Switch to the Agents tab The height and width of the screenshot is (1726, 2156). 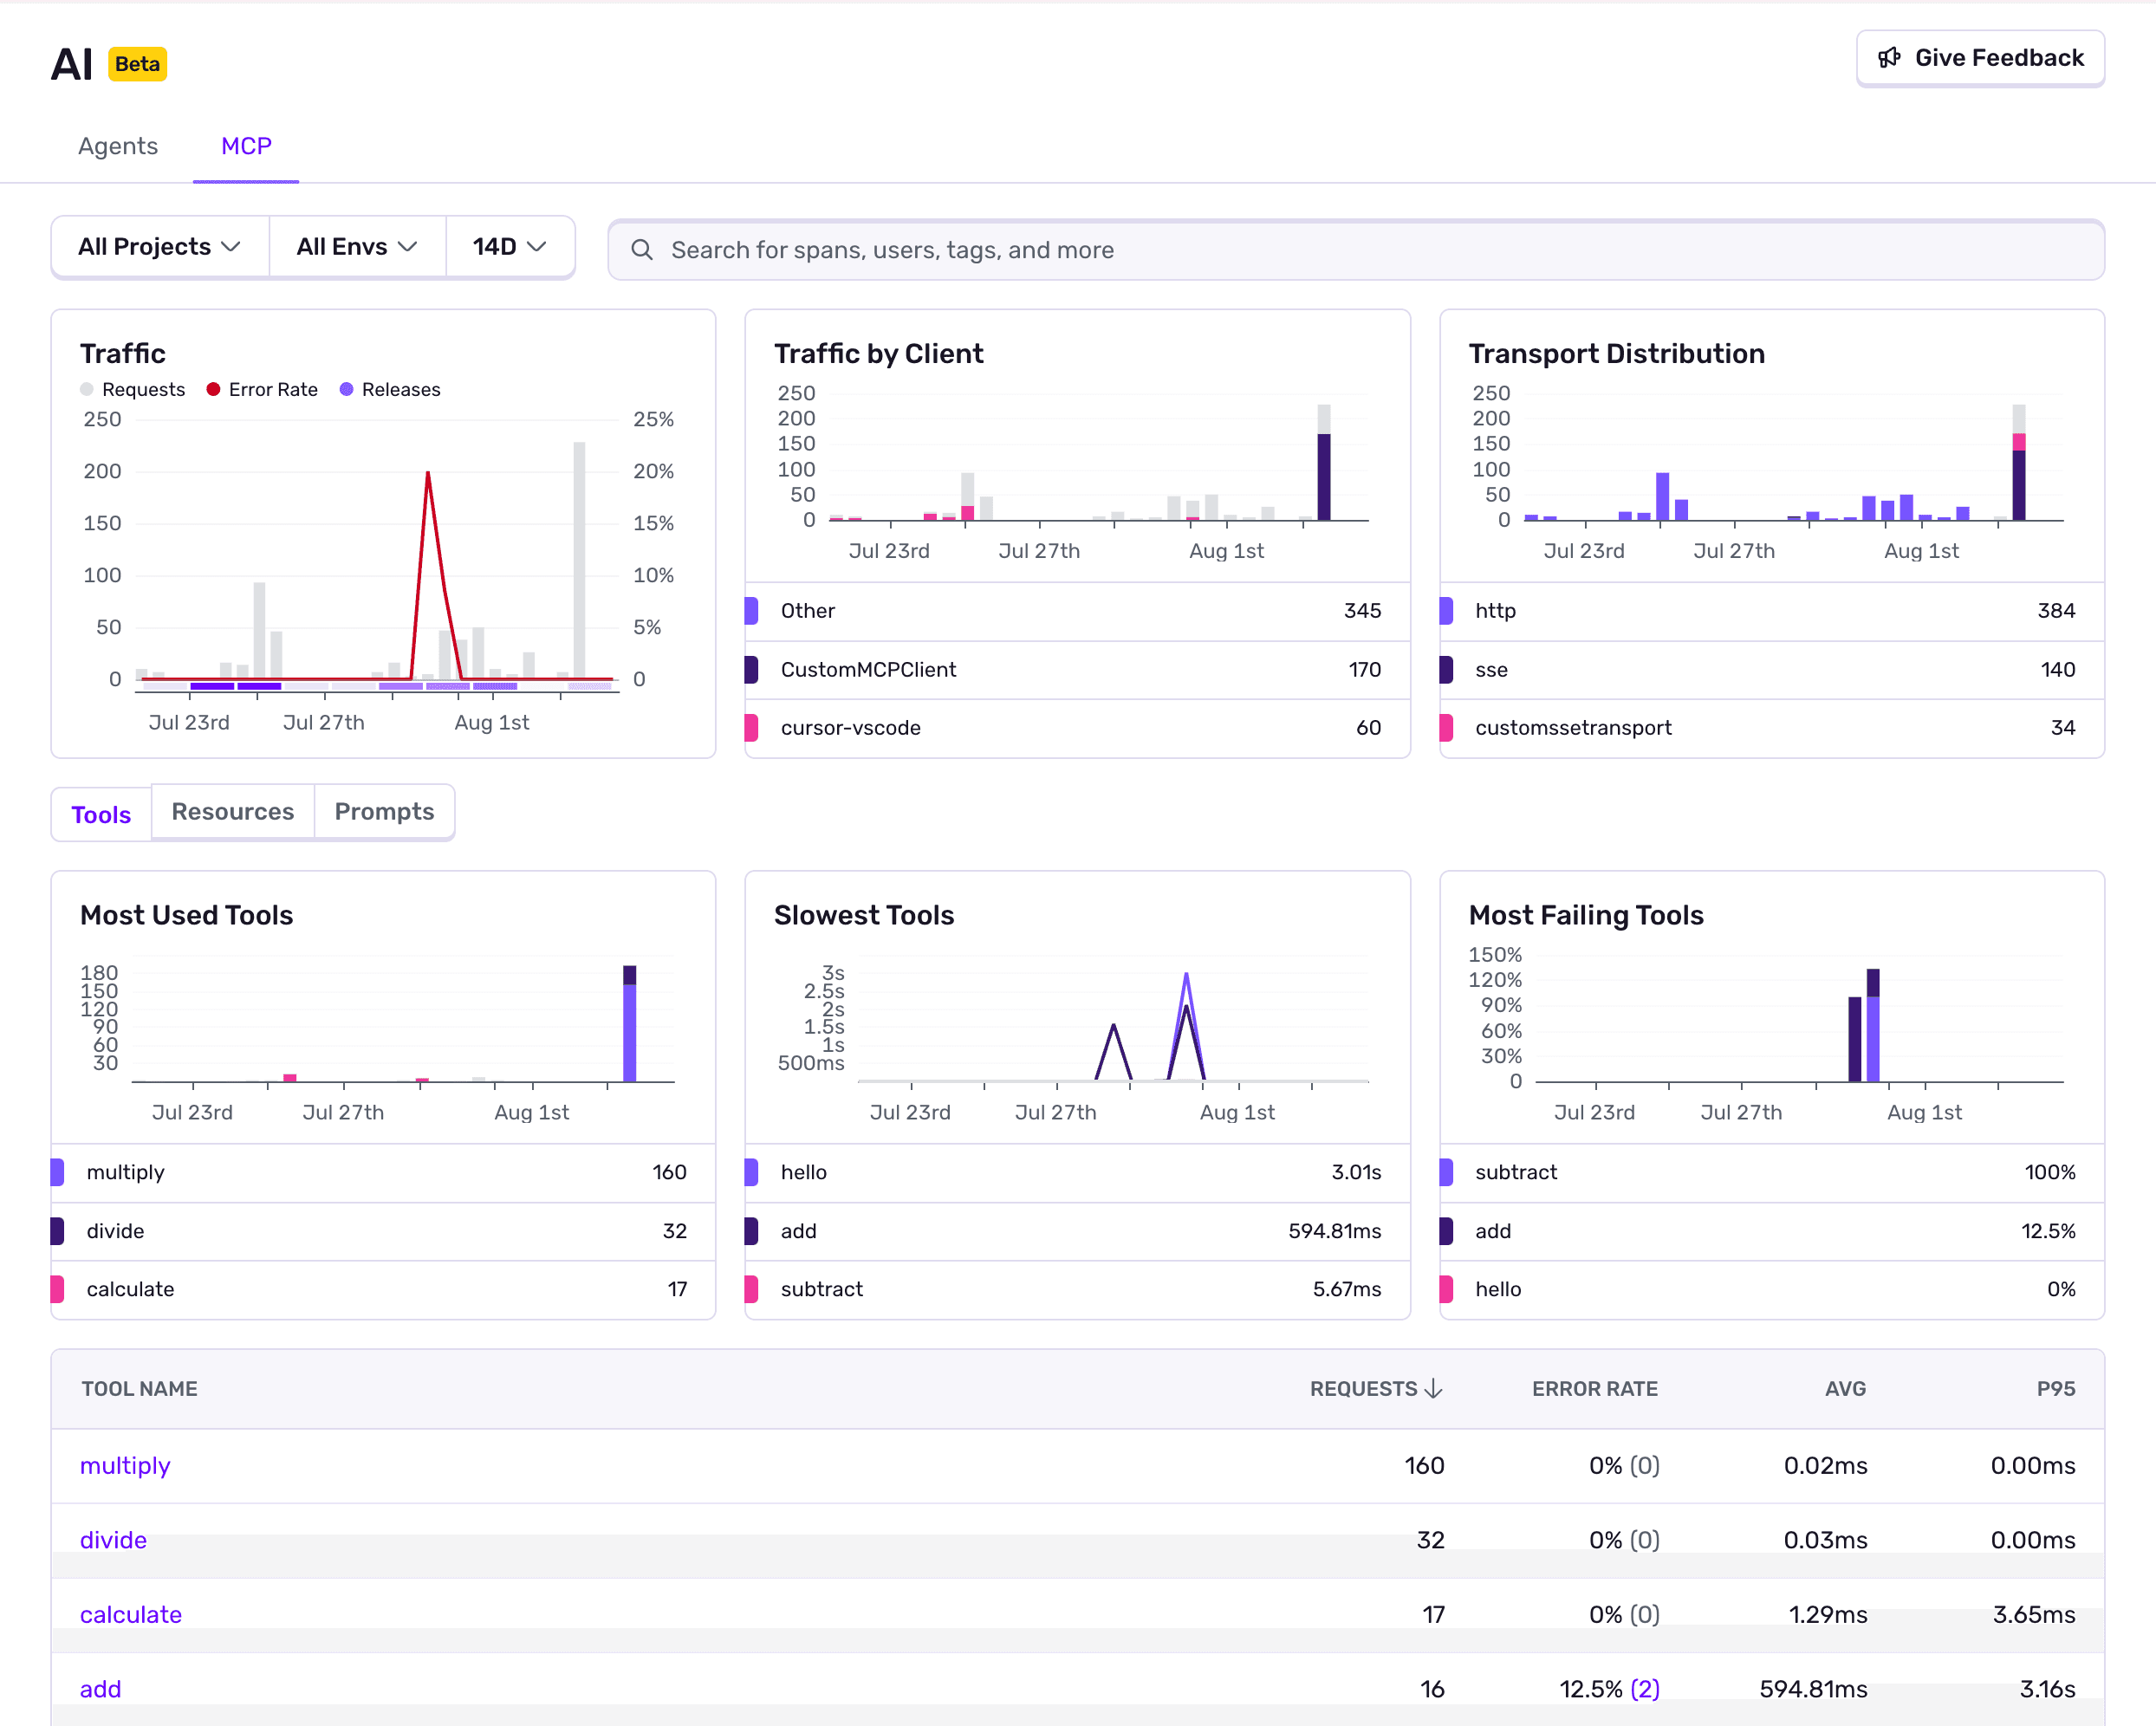click(117, 146)
